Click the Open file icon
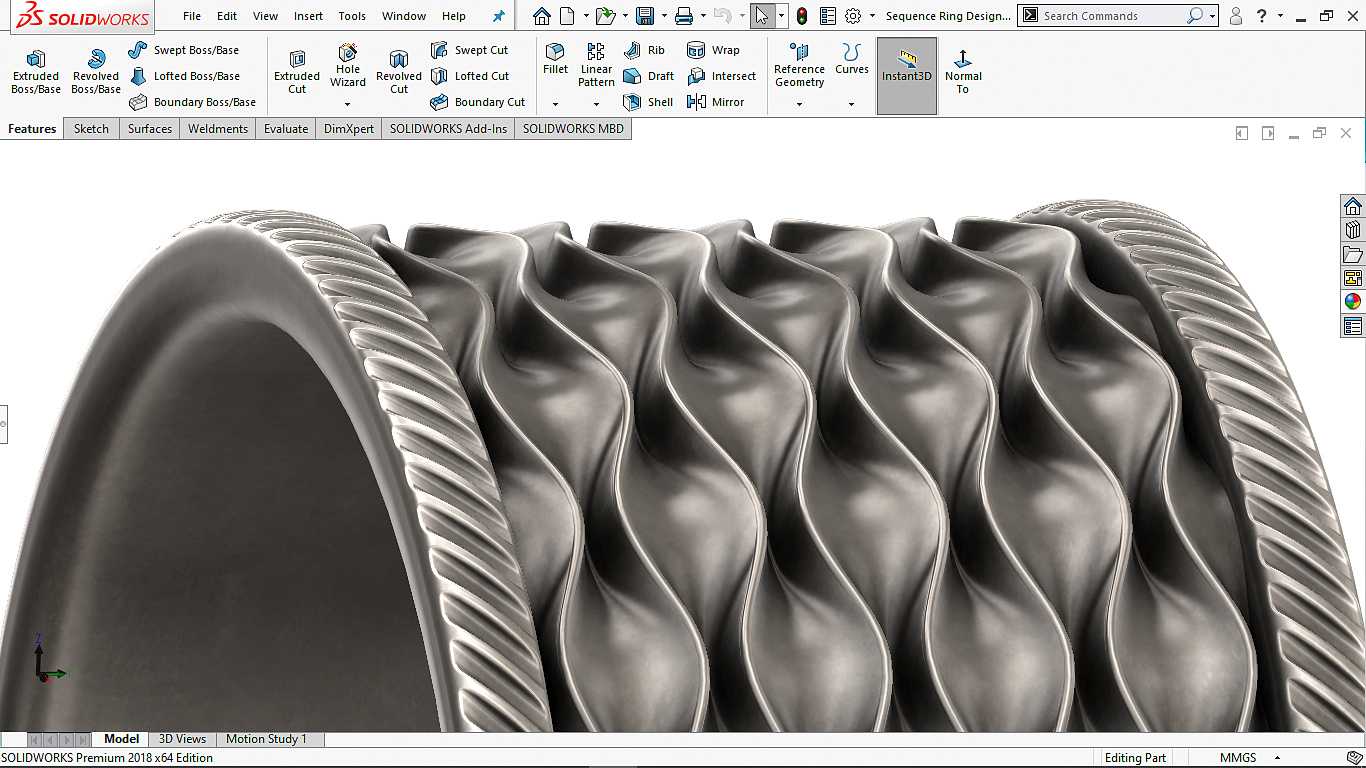The image size is (1366, 768). (604, 16)
